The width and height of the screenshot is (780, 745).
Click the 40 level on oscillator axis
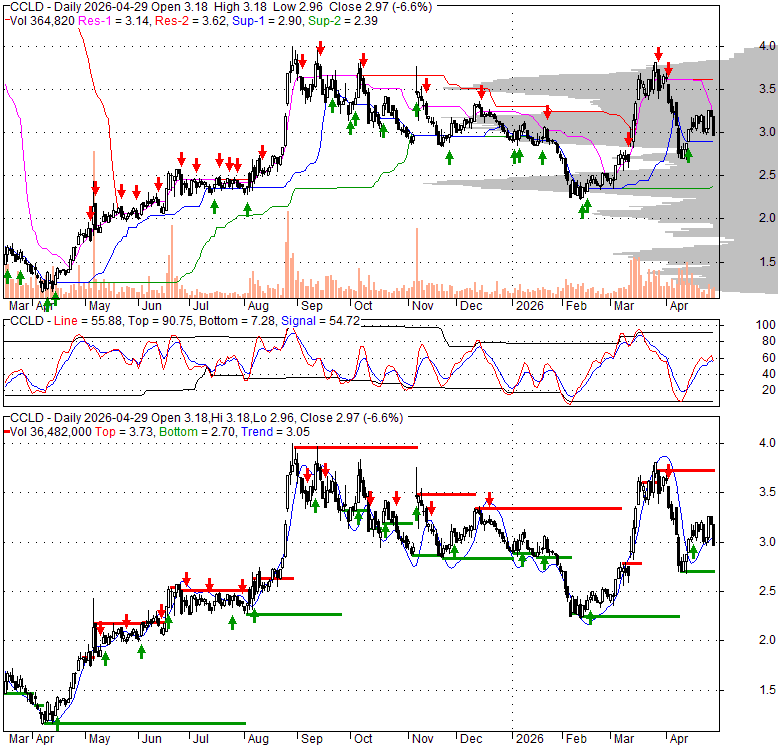[x=769, y=374]
